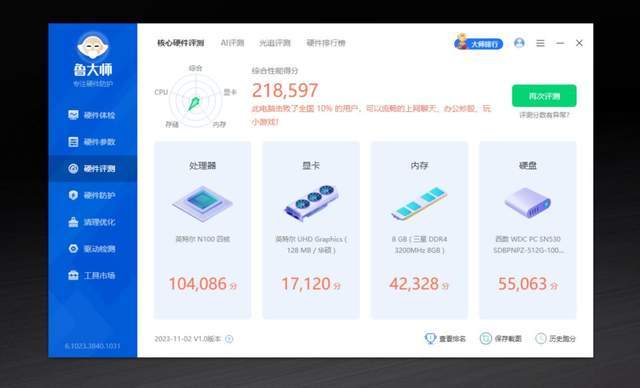Click the processor chip image
Screen dimensions: 640x388
202,203
